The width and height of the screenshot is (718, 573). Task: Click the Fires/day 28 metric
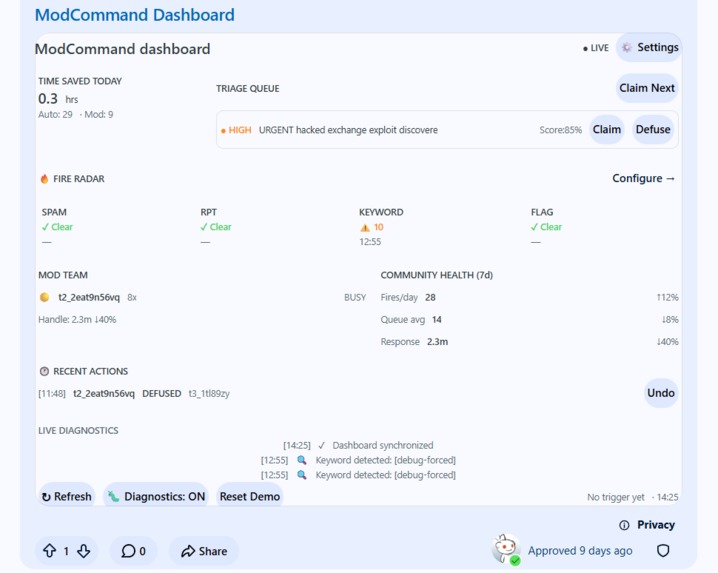click(x=408, y=297)
